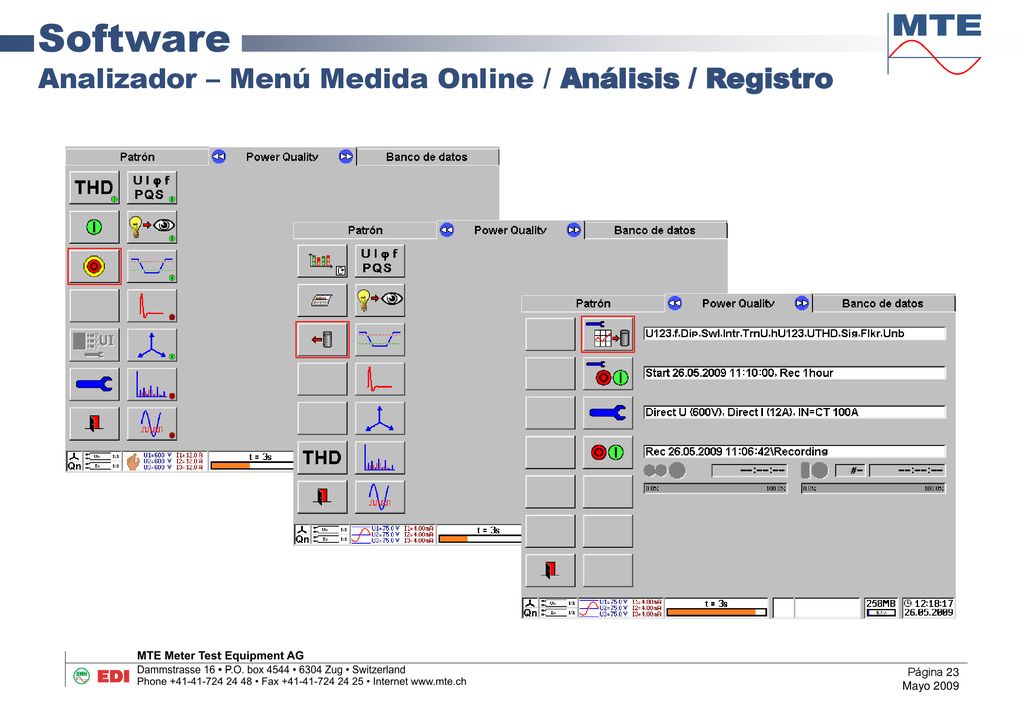Click left arrow beside Power Quality, middle window
Image resolution: width=1024 pixels, height=724 pixels.
(x=447, y=230)
